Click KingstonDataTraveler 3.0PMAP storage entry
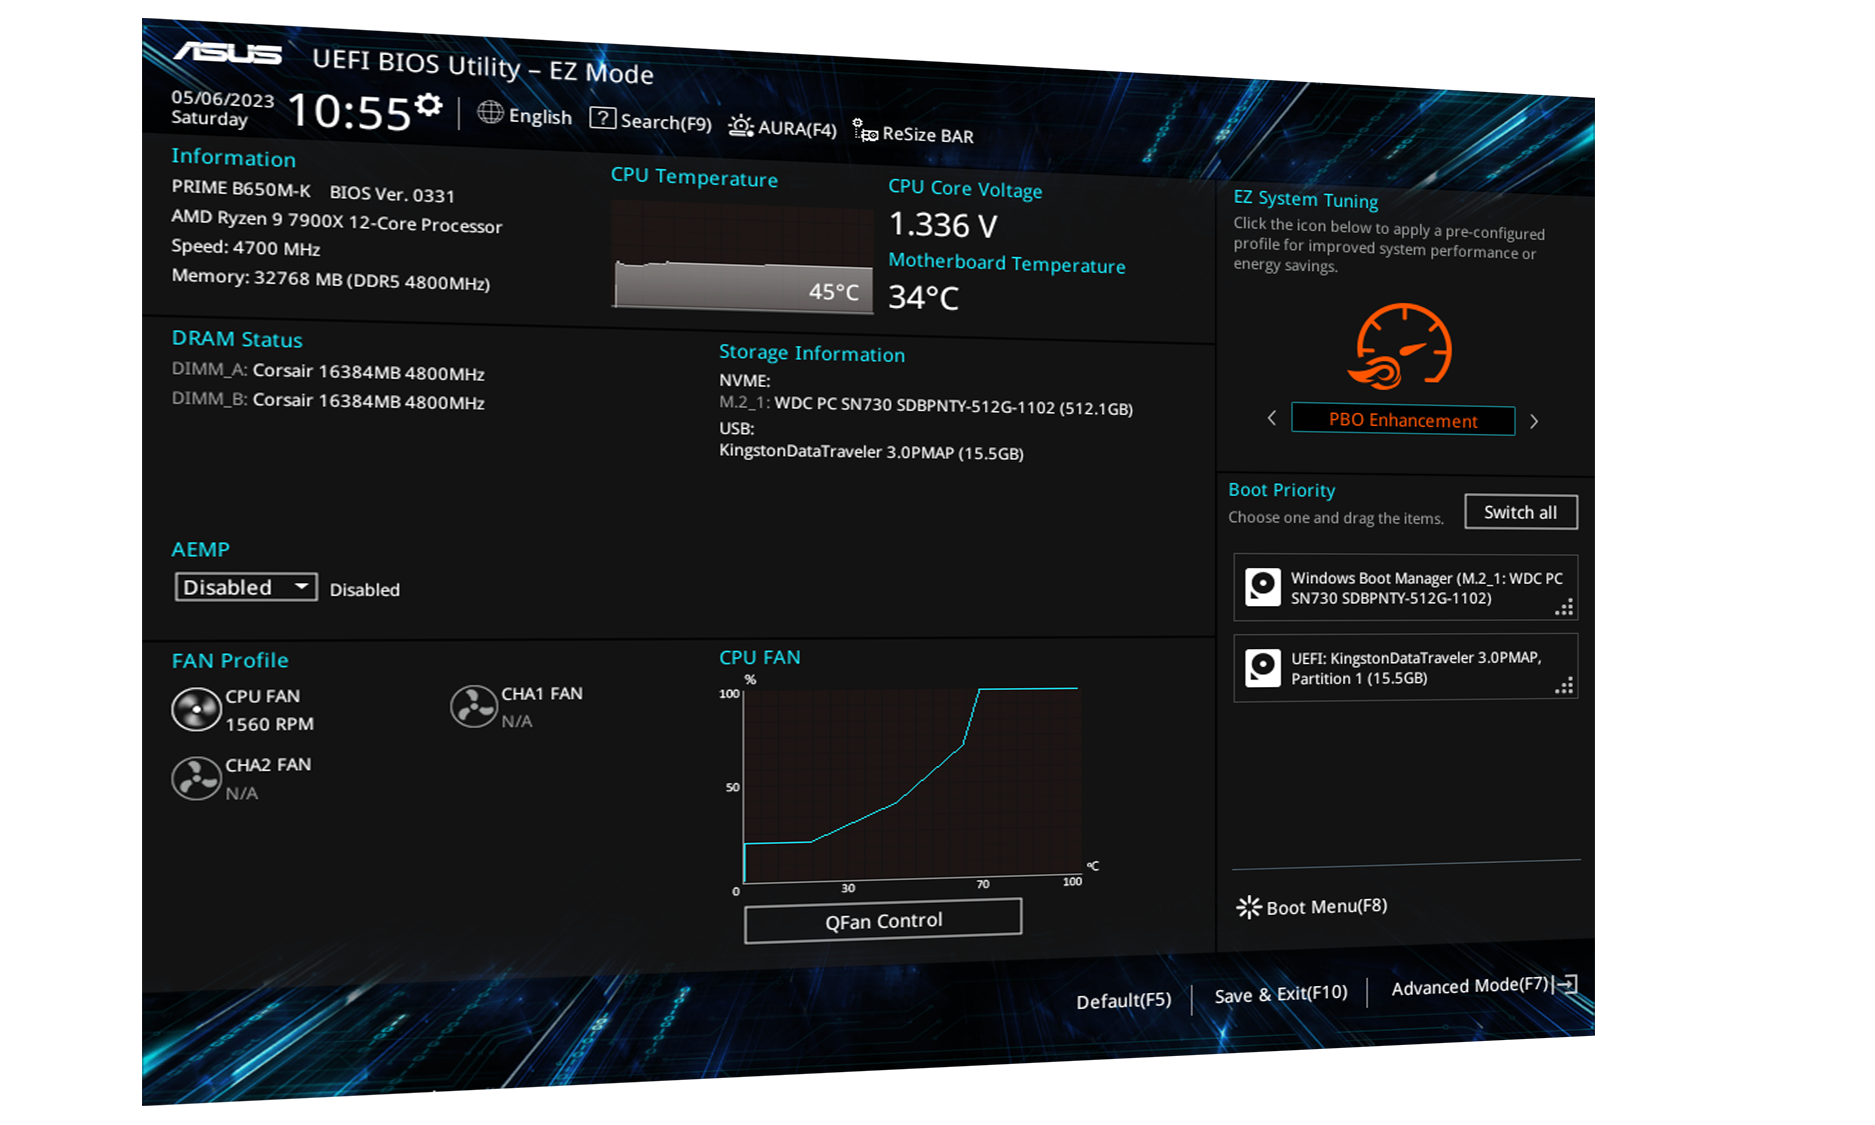 pos(871,451)
